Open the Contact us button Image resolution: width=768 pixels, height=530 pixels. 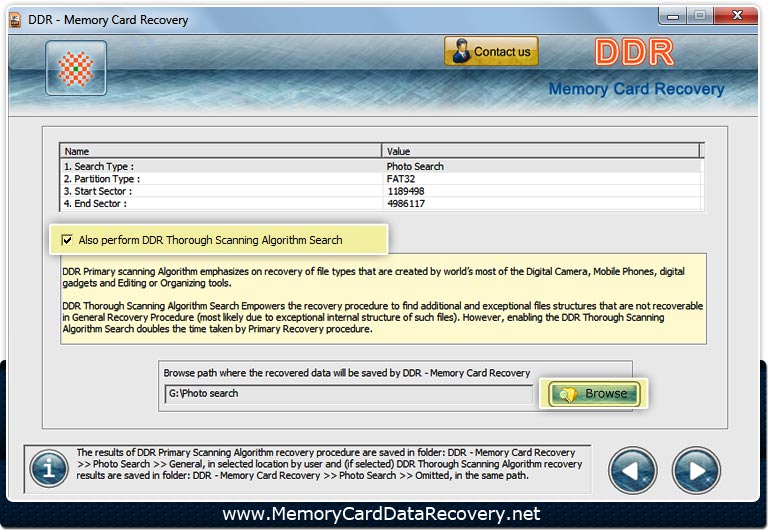pos(491,52)
